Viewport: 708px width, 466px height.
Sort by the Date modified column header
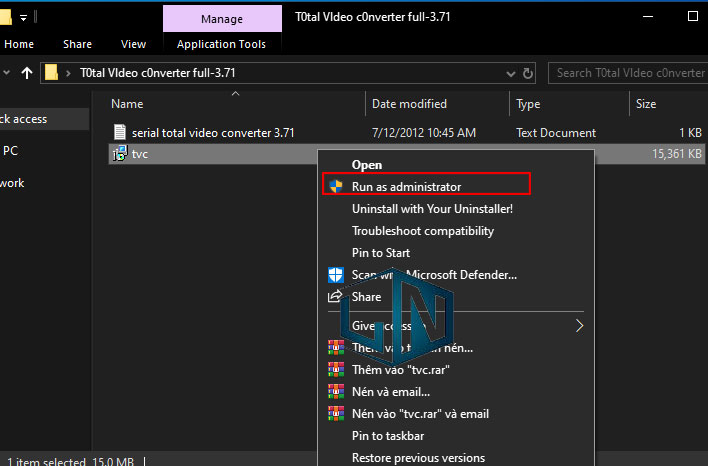409,104
